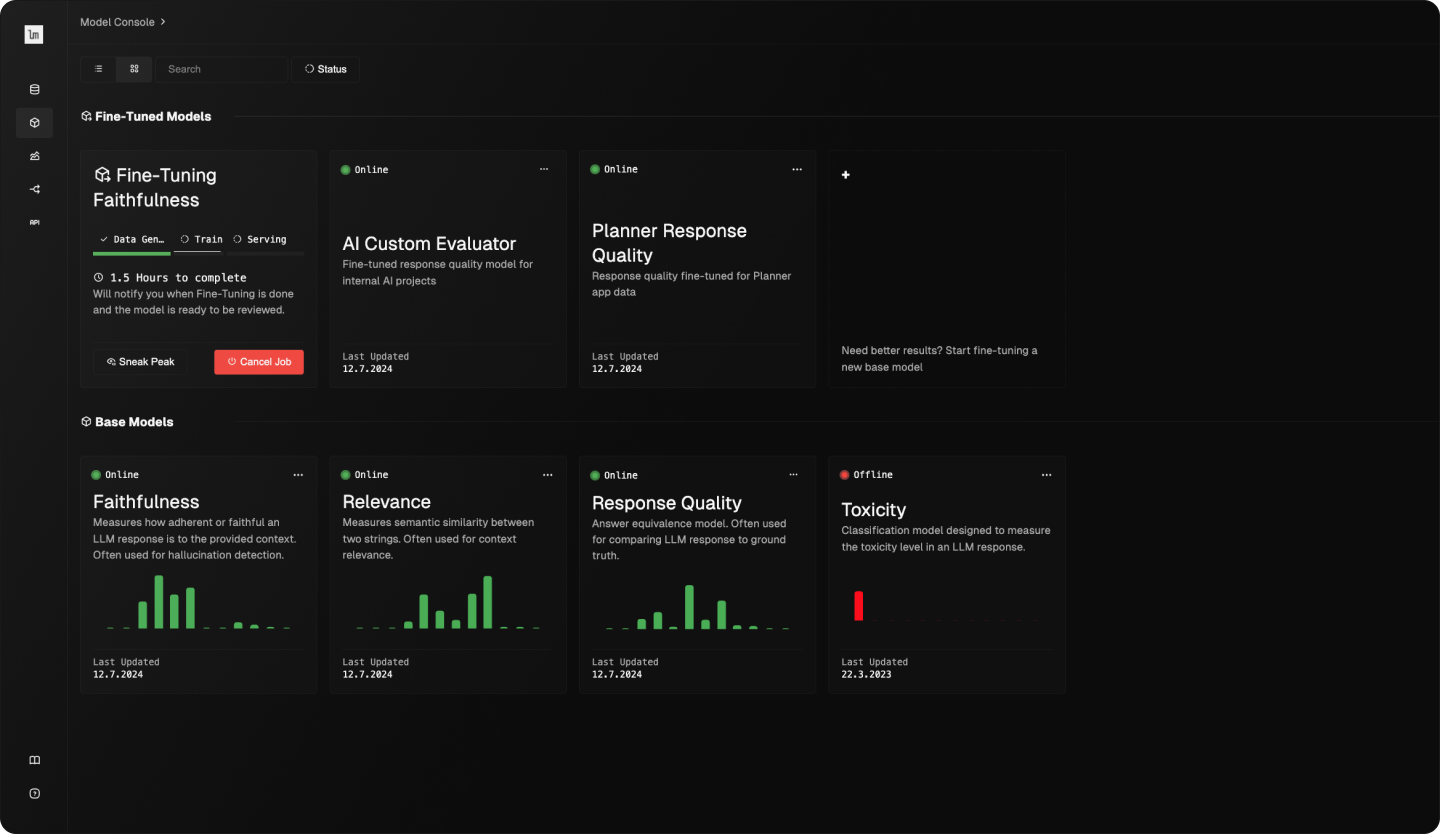The height and width of the screenshot is (834, 1440).
Task: Click the LM logo in the sidebar
Action: tap(34, 35)
